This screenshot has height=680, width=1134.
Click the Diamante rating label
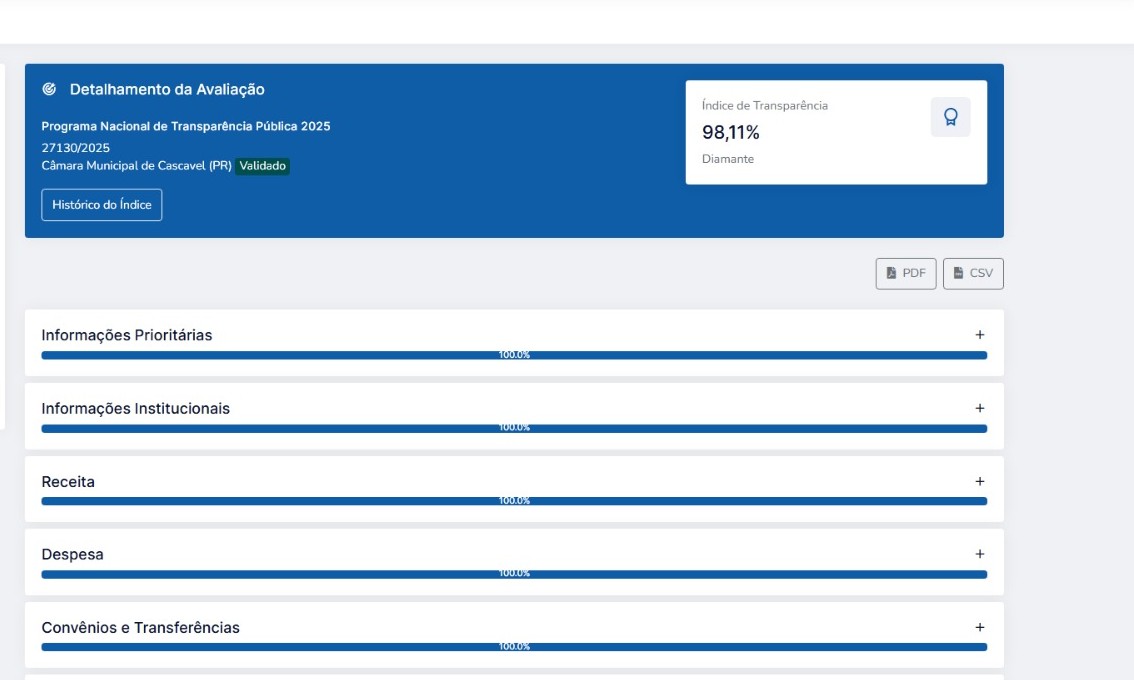tap(727, 159)
